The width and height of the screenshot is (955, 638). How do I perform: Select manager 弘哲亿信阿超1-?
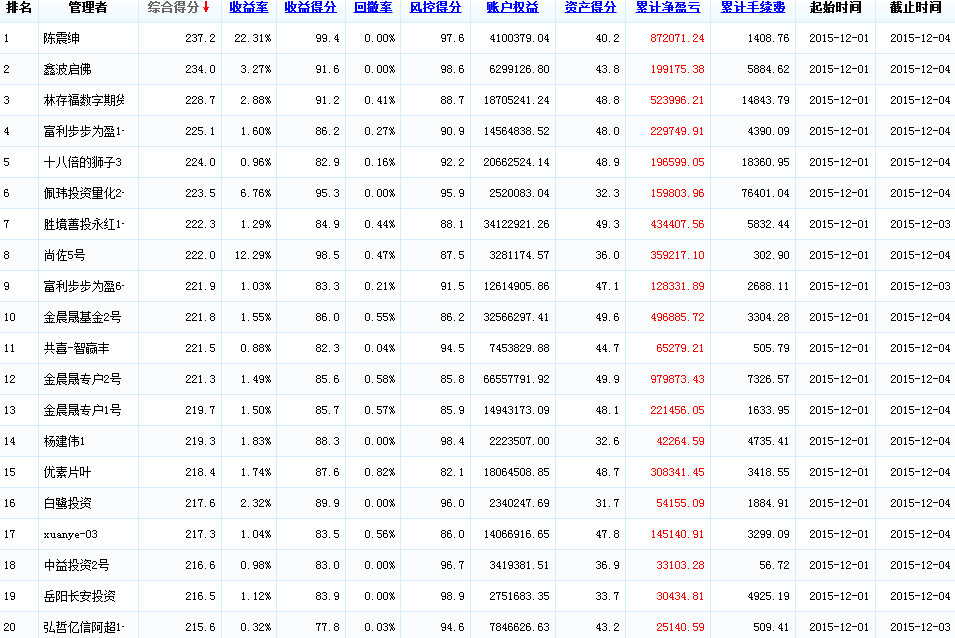point(84,628)
